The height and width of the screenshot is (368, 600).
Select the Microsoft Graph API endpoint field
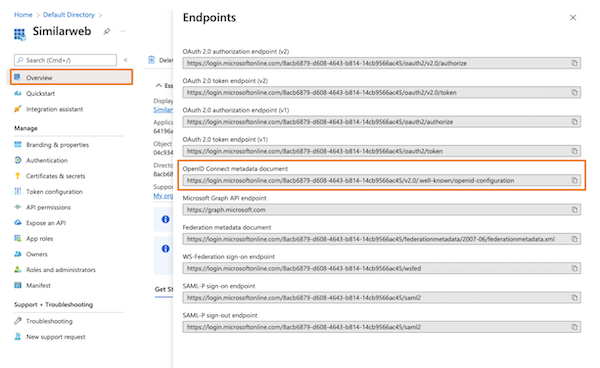[x=382, y=210]
